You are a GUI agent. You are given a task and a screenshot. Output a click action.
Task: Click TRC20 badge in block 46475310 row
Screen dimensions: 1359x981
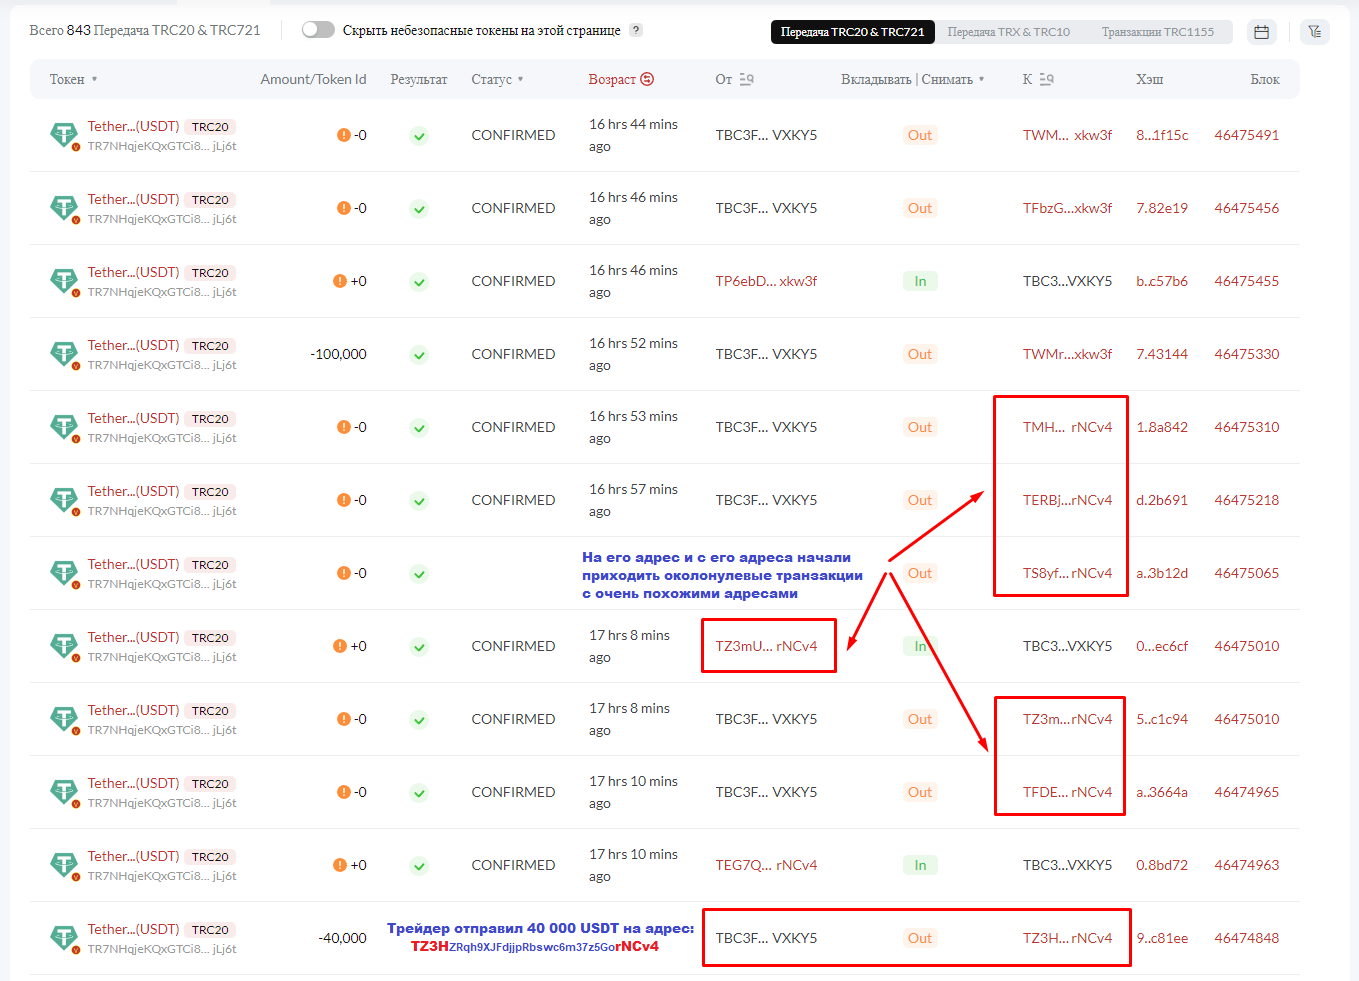pos(210,419)
